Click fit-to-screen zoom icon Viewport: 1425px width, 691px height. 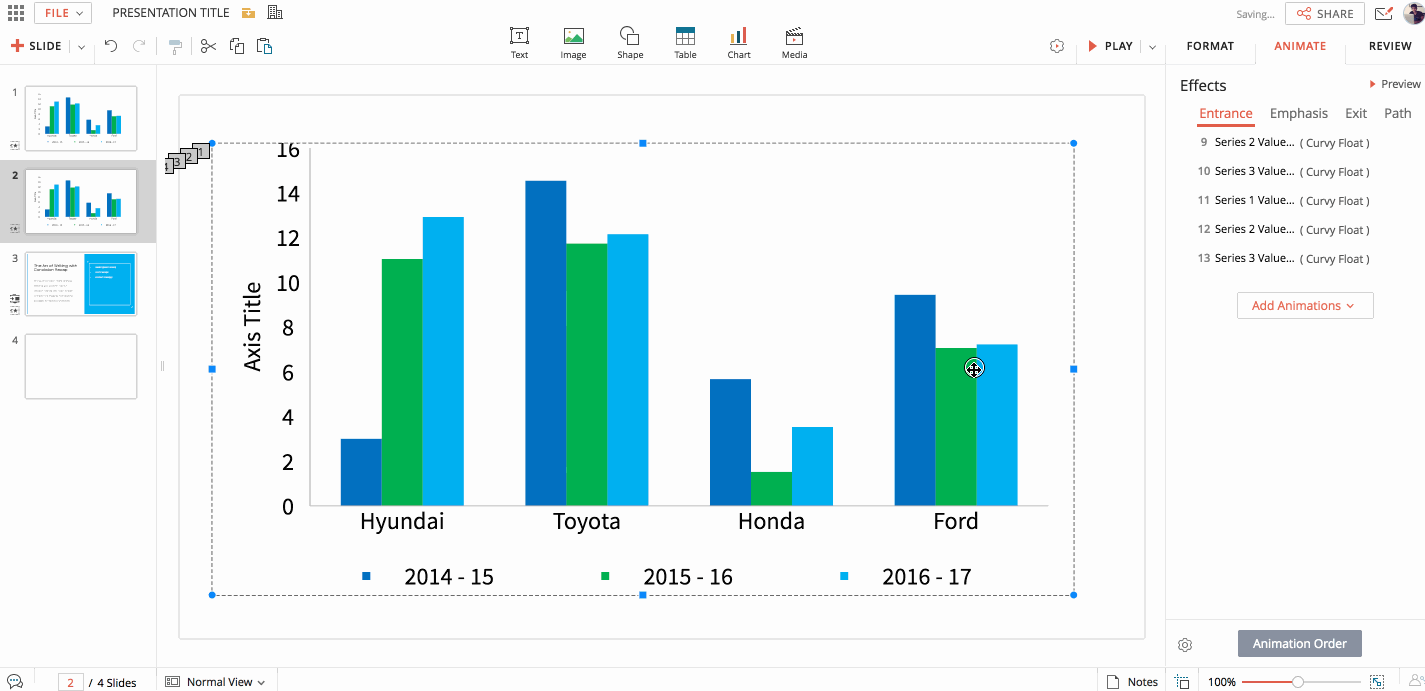point(1377,682)
